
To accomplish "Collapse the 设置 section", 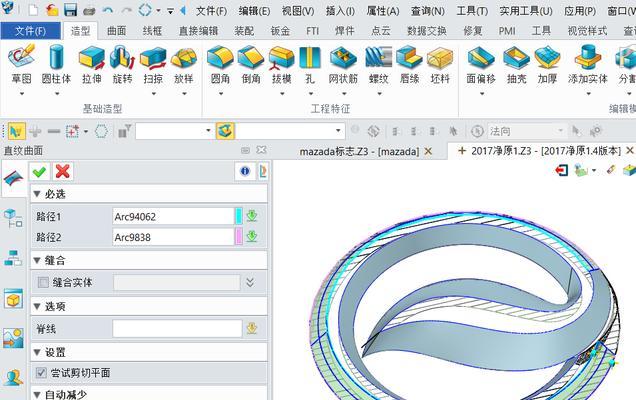I will [37, 352].
